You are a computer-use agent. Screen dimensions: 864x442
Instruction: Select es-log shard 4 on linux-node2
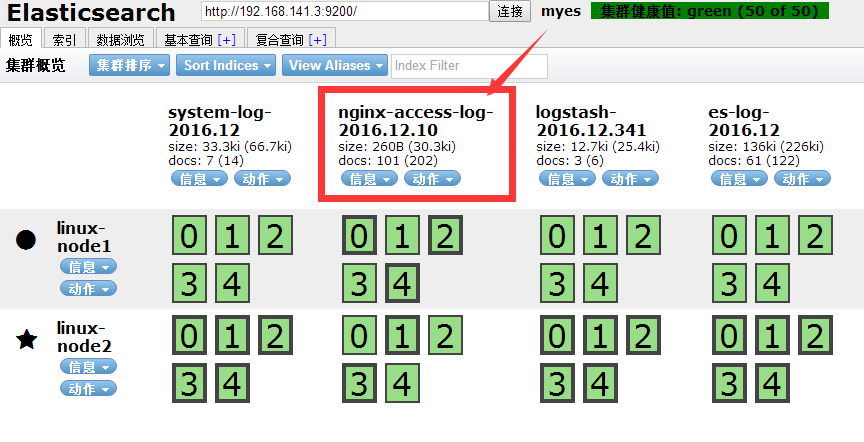coord(772,383)
